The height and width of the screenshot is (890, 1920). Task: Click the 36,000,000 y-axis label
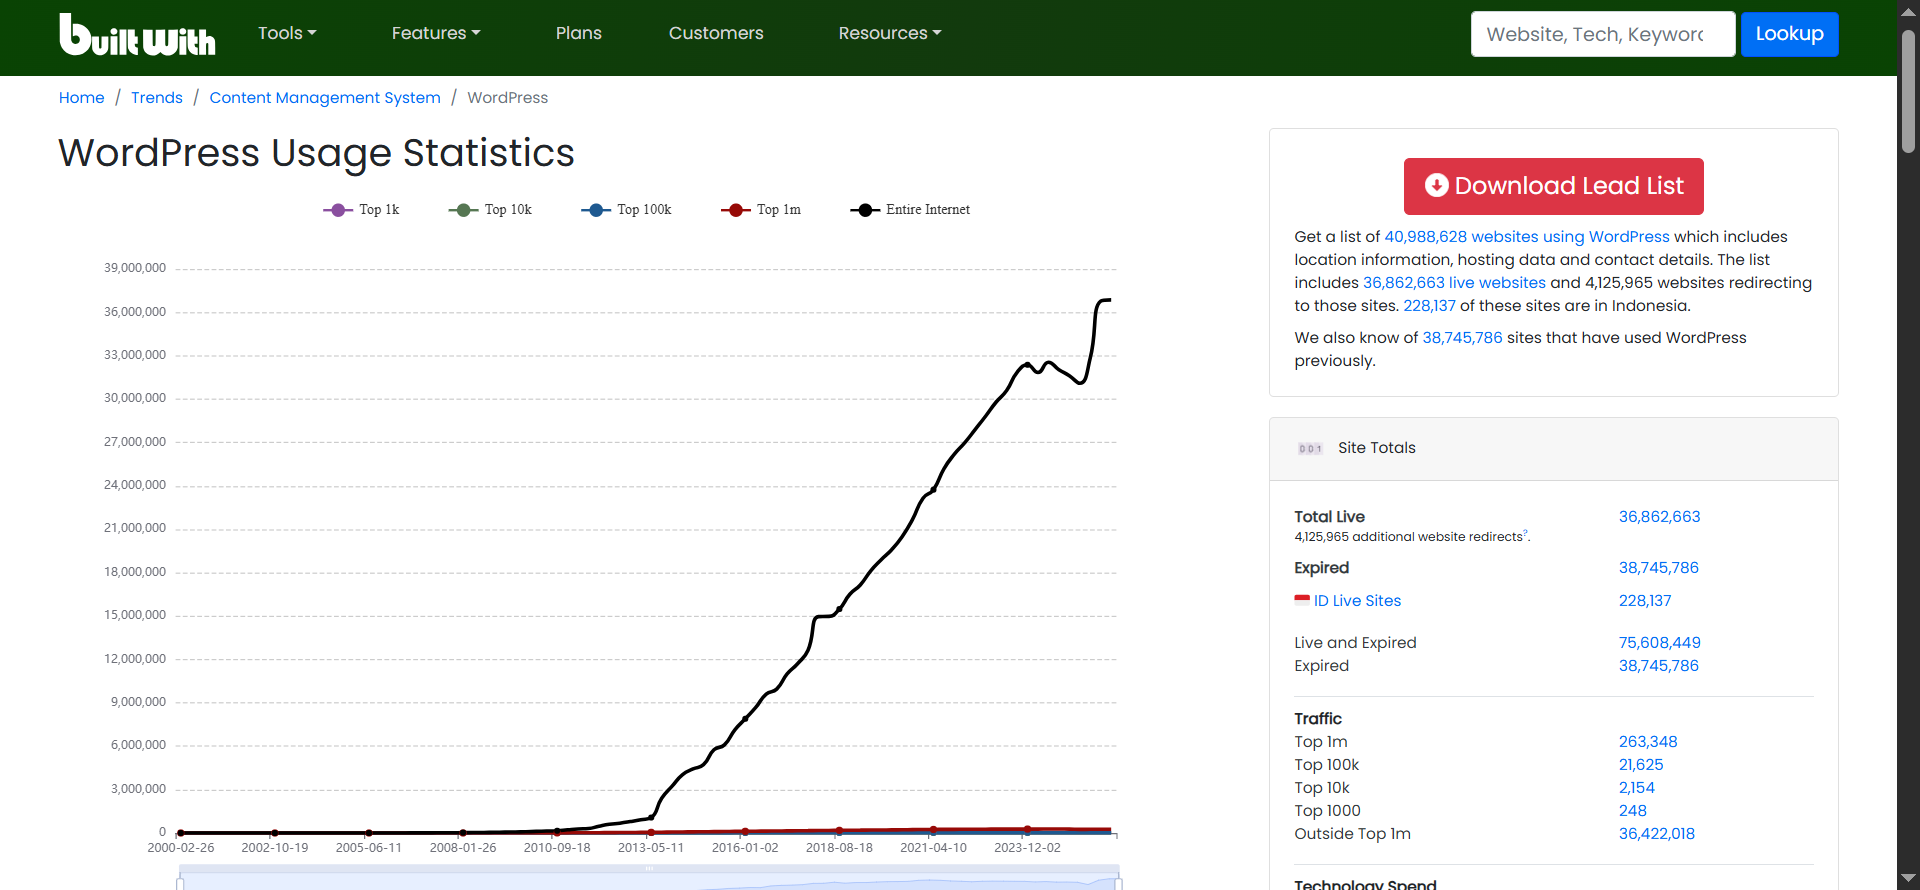[135, 312]
